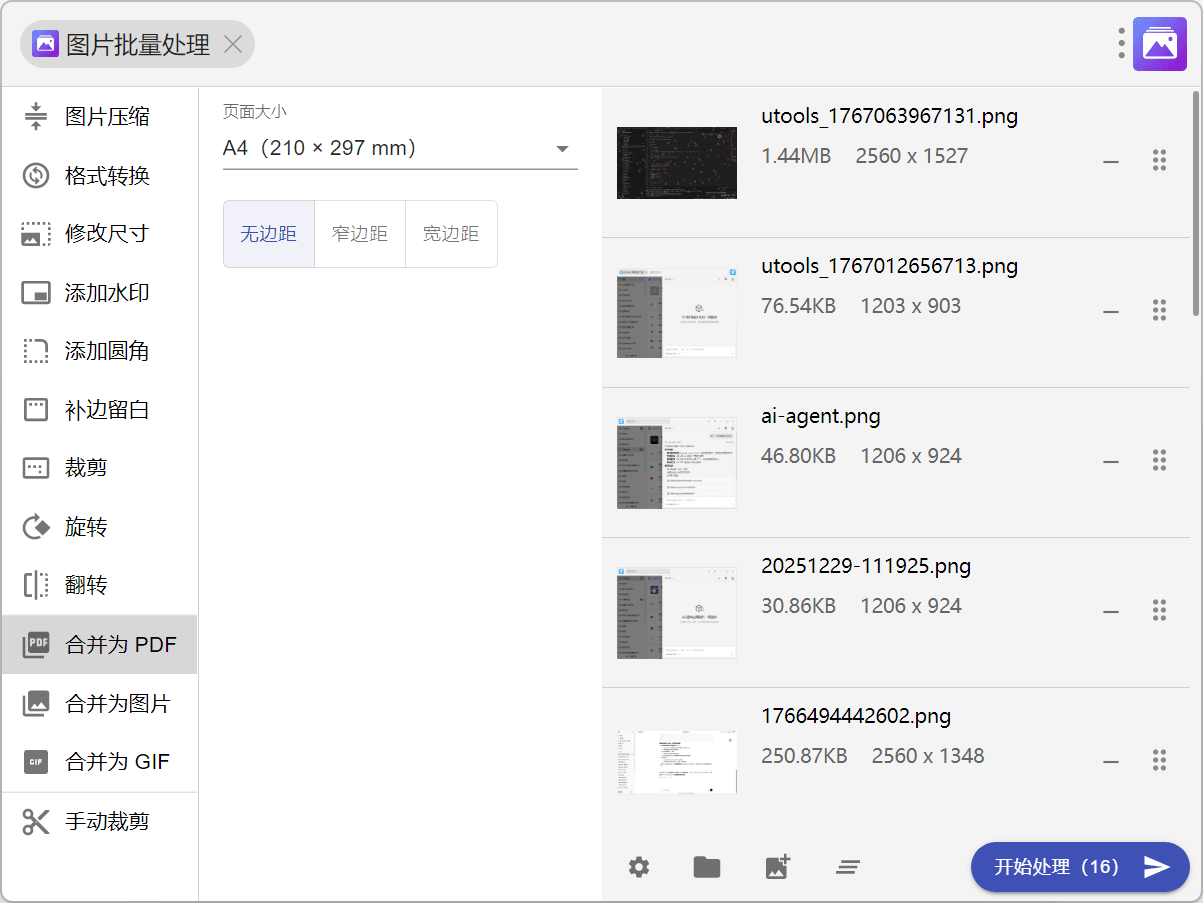The image size is (1203, 903).
Task: Open the 页面大小 A4 dropdown
Action: [x=400, y=148]
